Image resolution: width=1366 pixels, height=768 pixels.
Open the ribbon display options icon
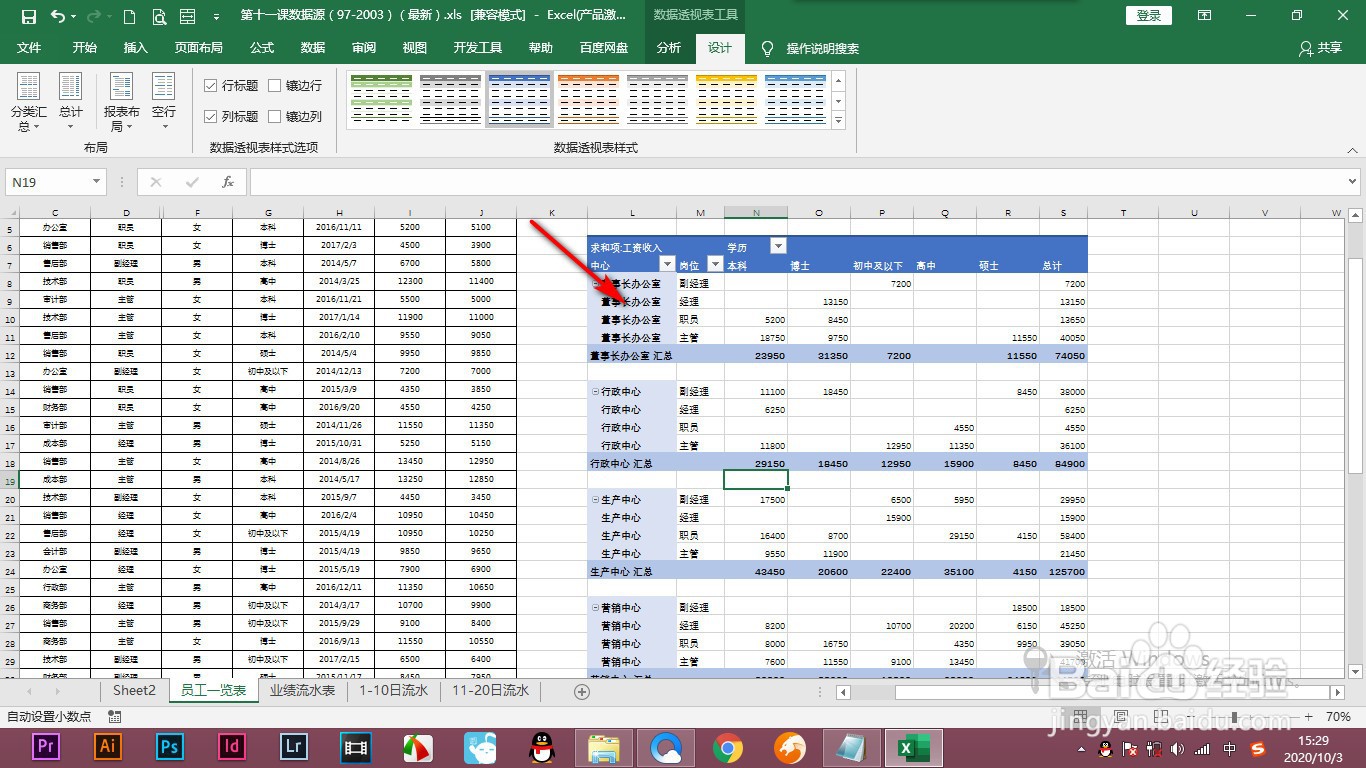pos(1203,16)
